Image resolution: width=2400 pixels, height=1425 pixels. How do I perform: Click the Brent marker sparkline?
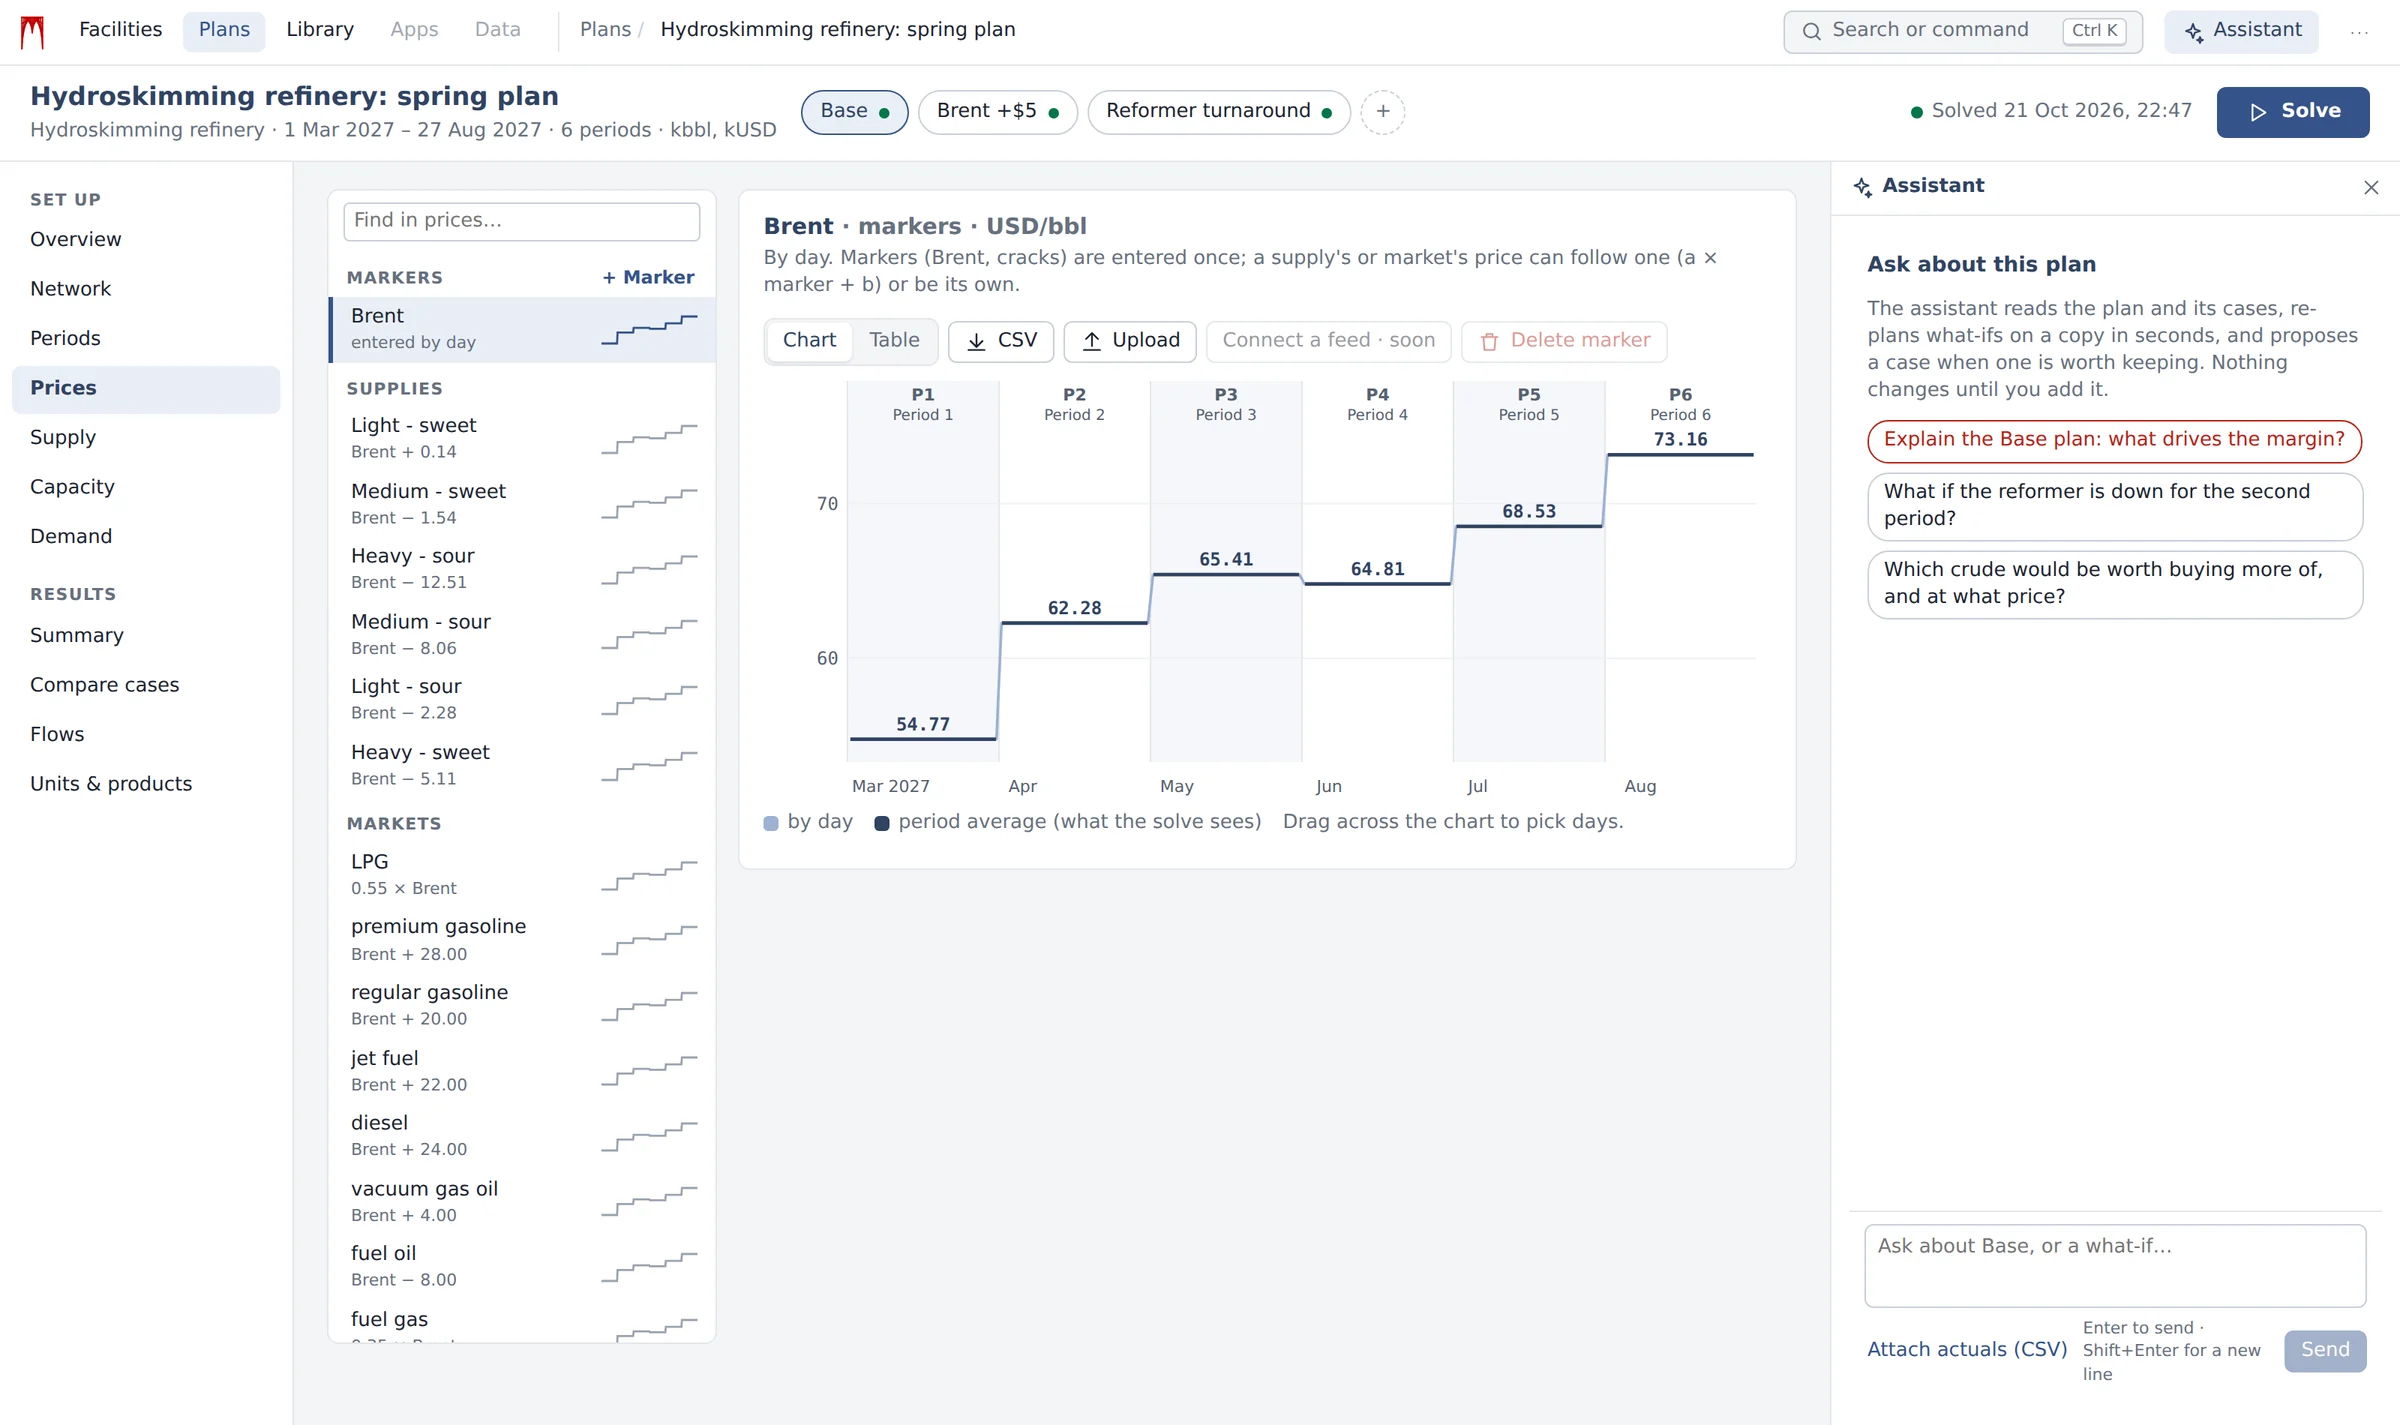click(649, 329)
